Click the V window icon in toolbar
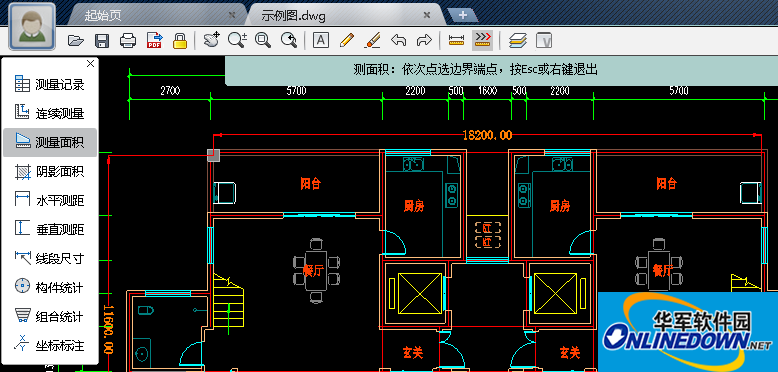 click(x=544, y=40)
